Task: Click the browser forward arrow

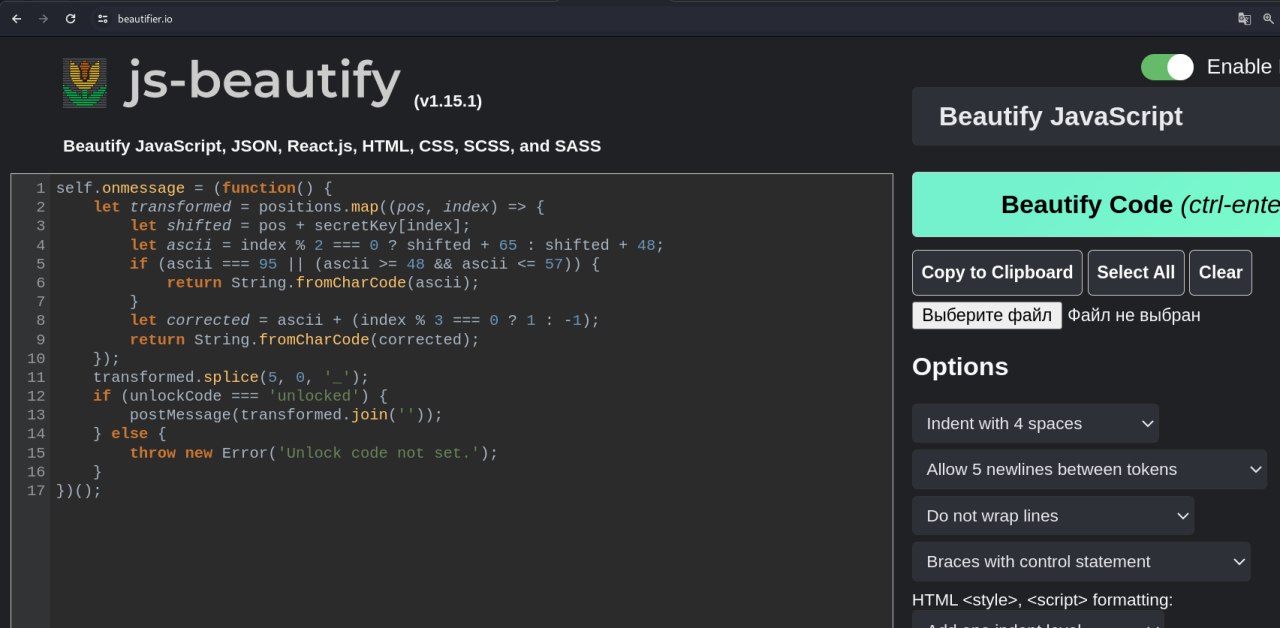Action: point(43,18)
